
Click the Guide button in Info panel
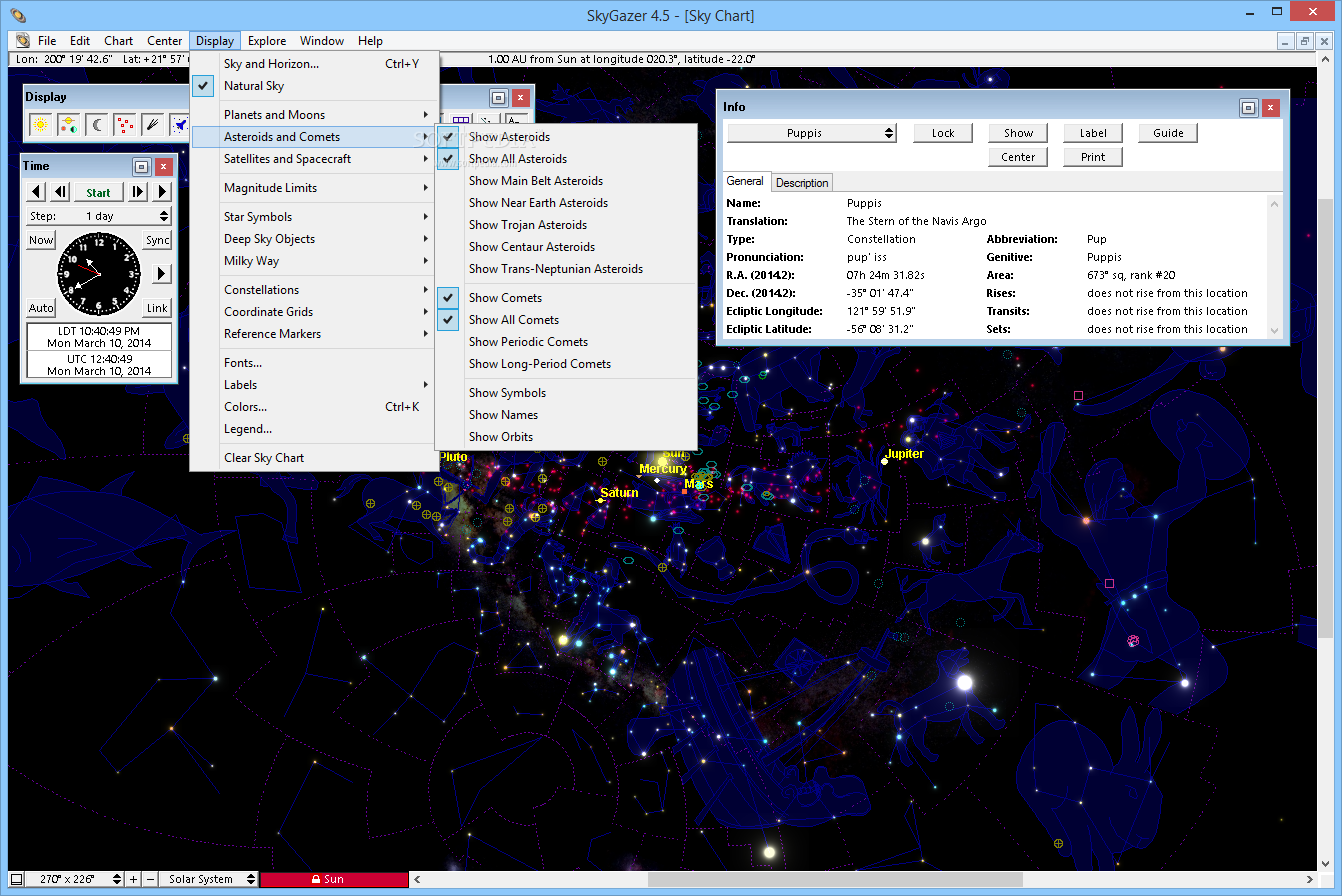click(1168, 133)
